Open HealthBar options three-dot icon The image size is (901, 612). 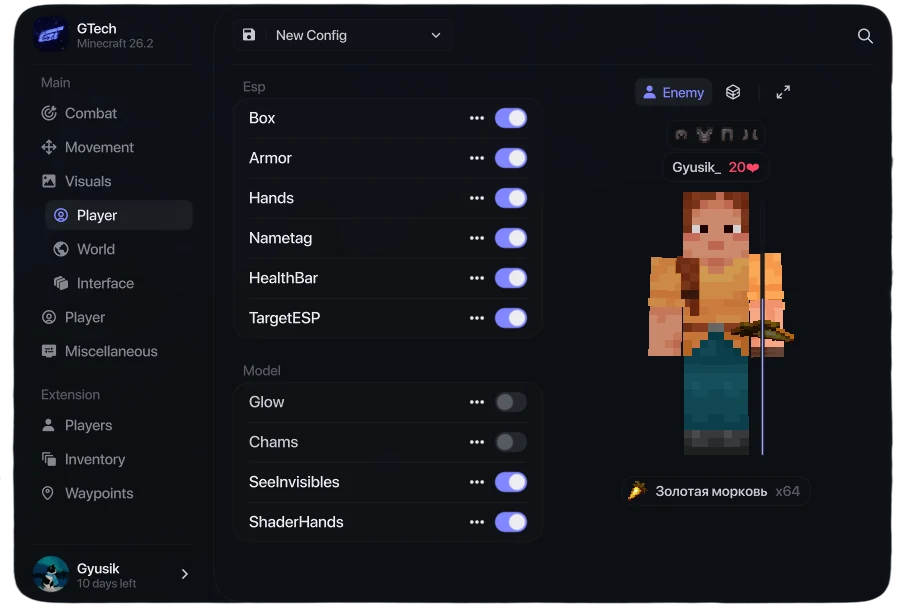(x=477, y=278)
